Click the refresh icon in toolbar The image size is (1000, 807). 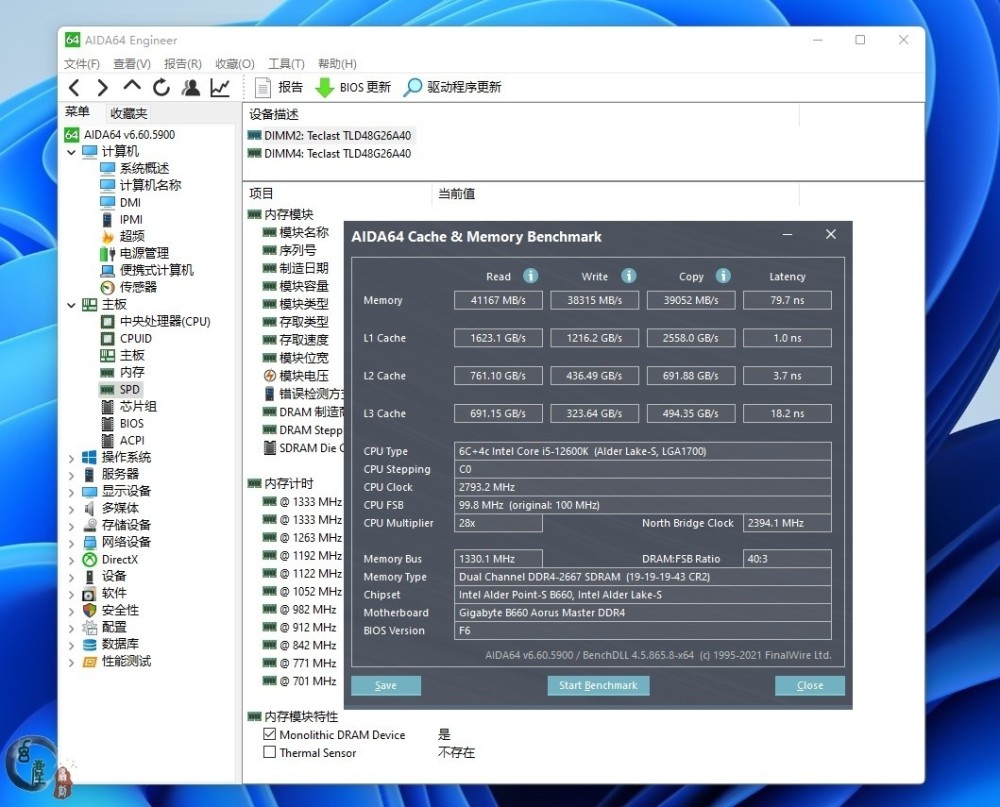click(x=161, y=88)
